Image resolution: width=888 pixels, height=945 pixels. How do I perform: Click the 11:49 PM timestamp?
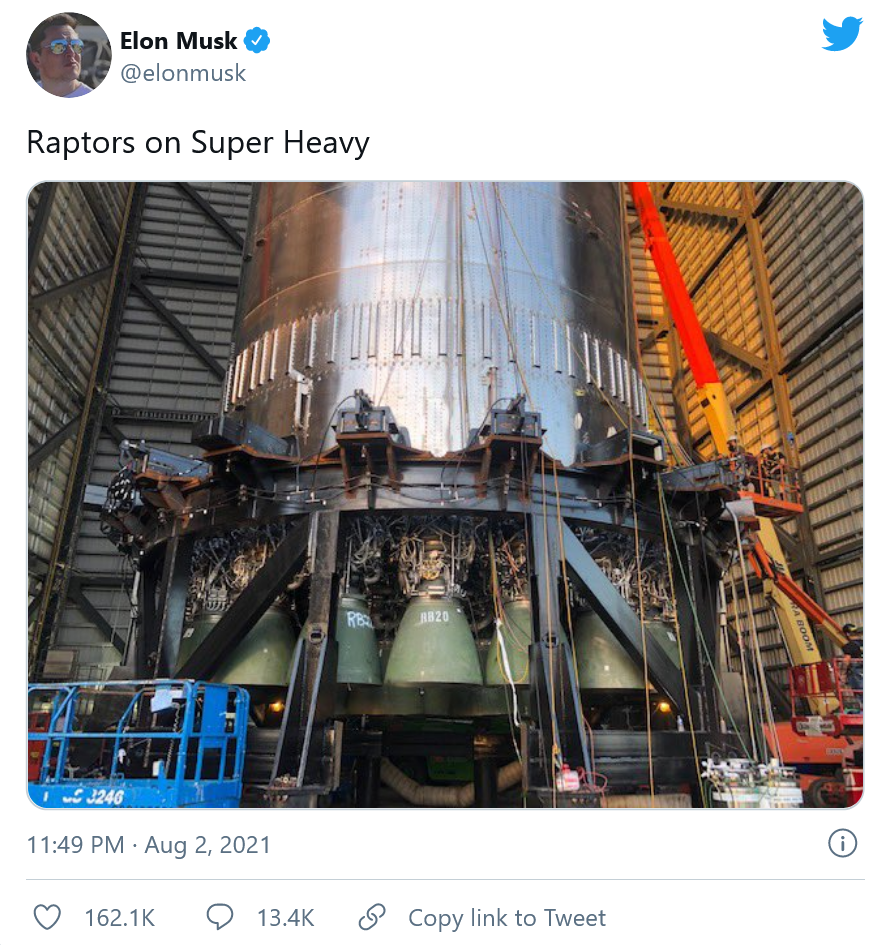[75, 844]
